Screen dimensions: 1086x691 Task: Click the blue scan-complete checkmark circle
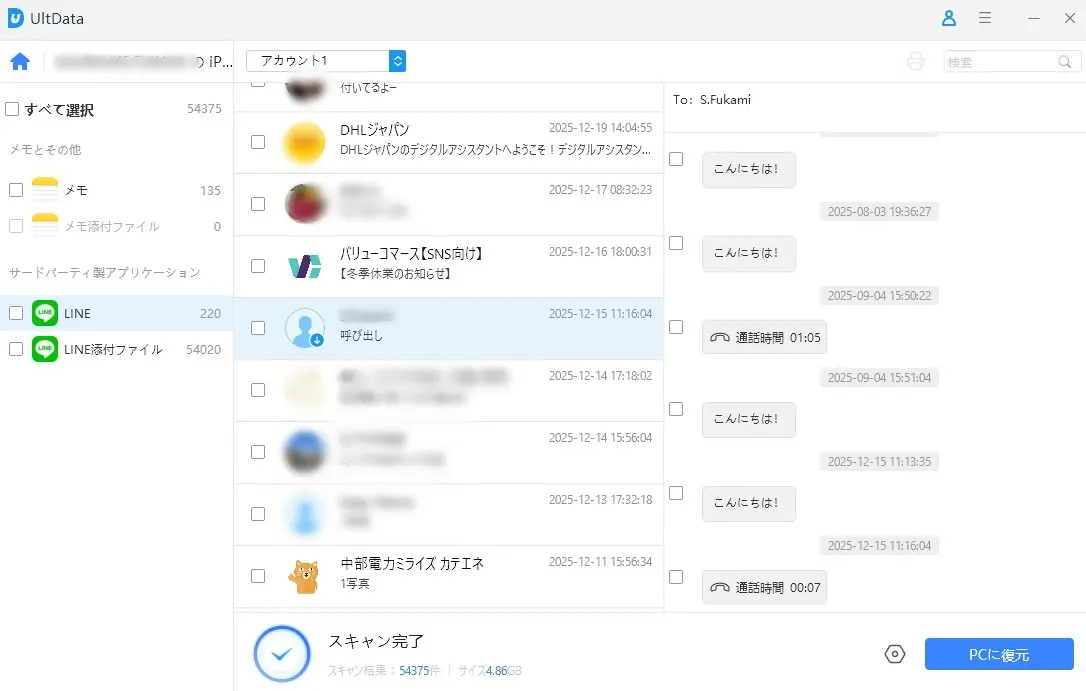281,653
